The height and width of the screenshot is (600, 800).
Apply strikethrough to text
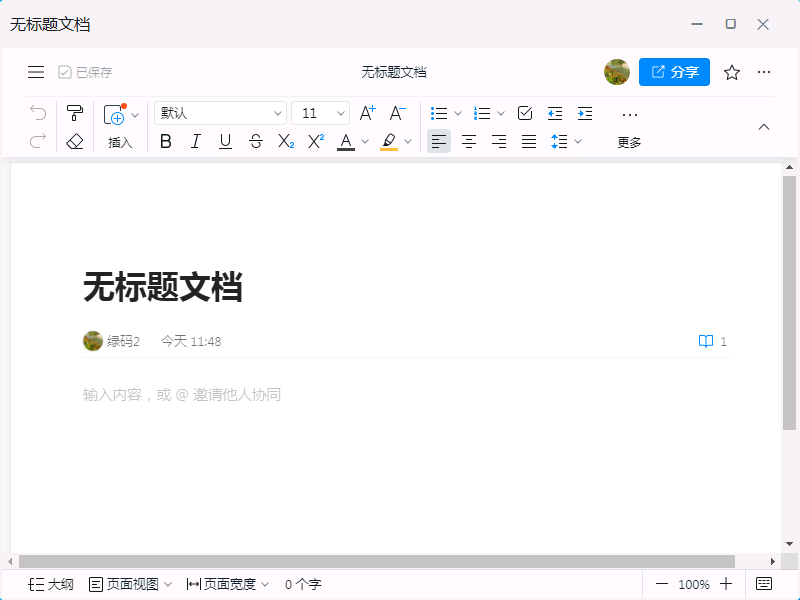click(x=256, y=142)
